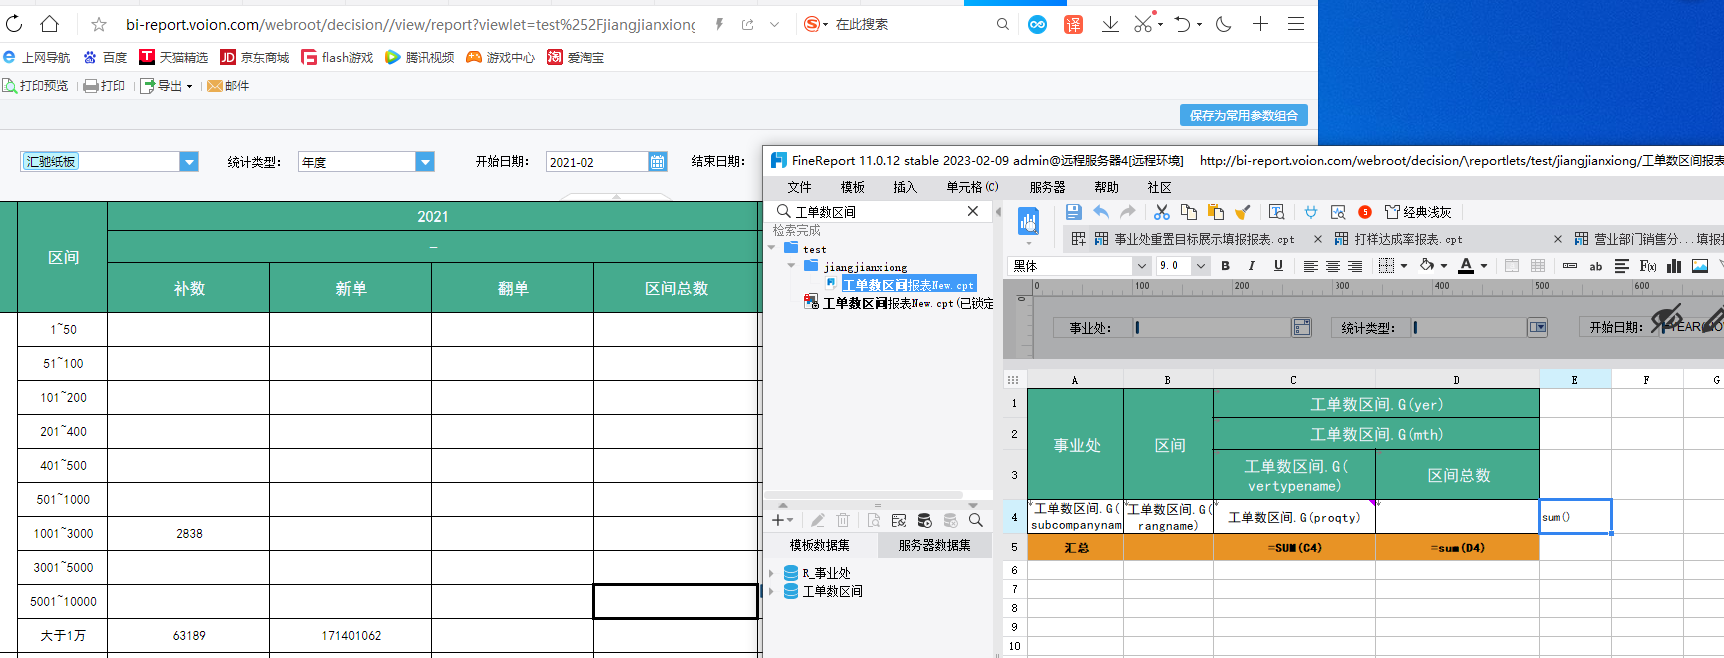
Task: Cut the selected cell in FineReport
Action: point(1161,211)
